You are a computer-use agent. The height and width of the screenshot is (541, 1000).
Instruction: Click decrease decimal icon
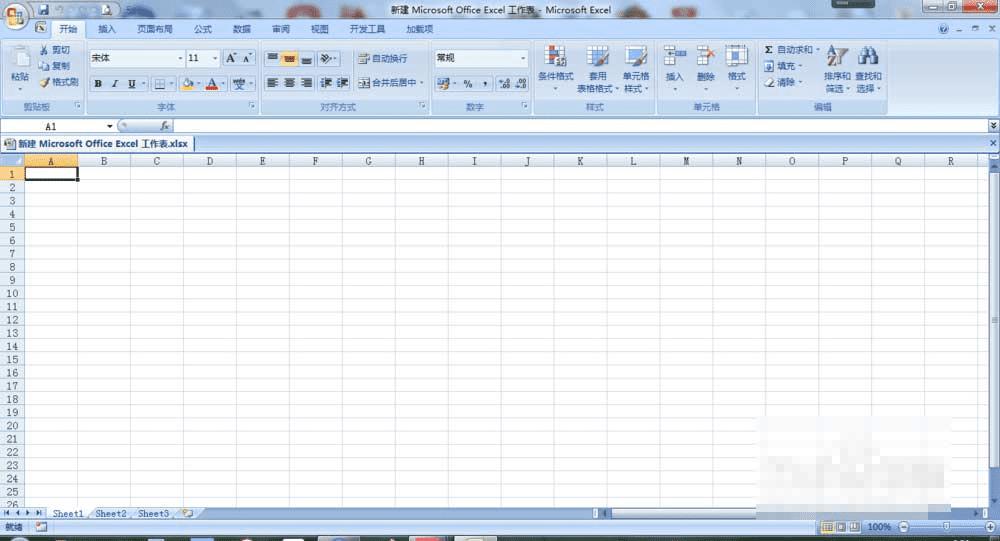[x=521, y=84]
